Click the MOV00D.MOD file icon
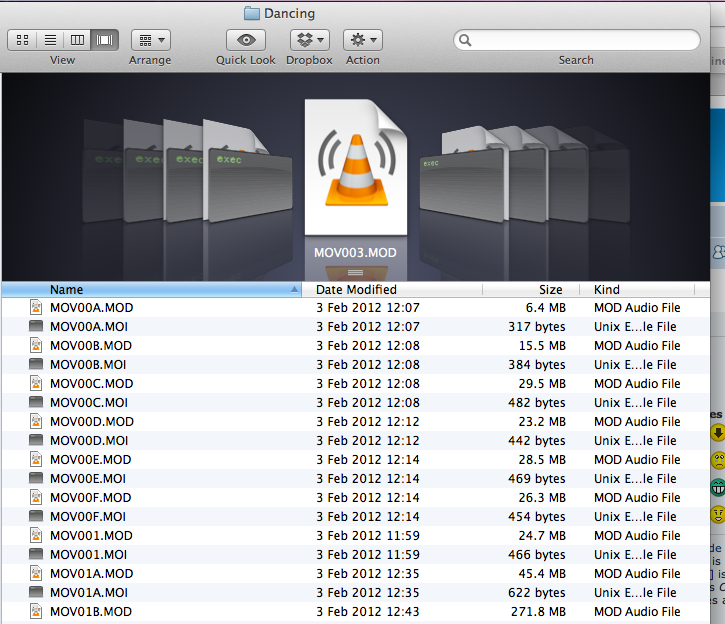The height and width of the screenshot is (624, 725). pos(36,421)
